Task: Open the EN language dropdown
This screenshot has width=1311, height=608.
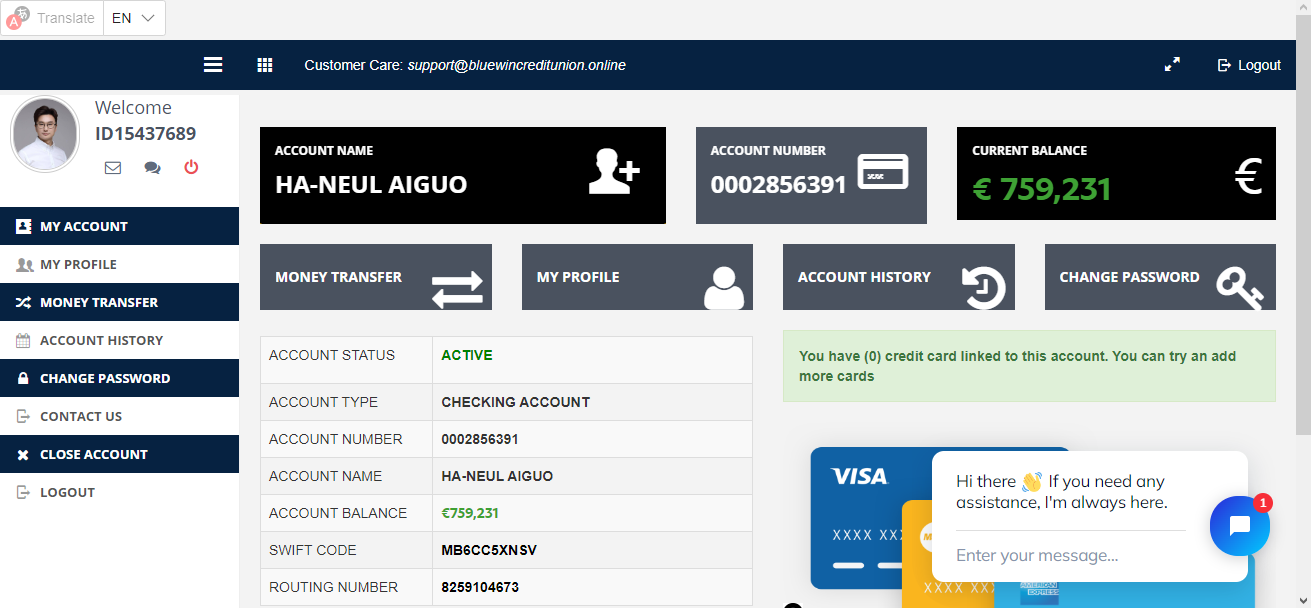Action: coord(134,18)
